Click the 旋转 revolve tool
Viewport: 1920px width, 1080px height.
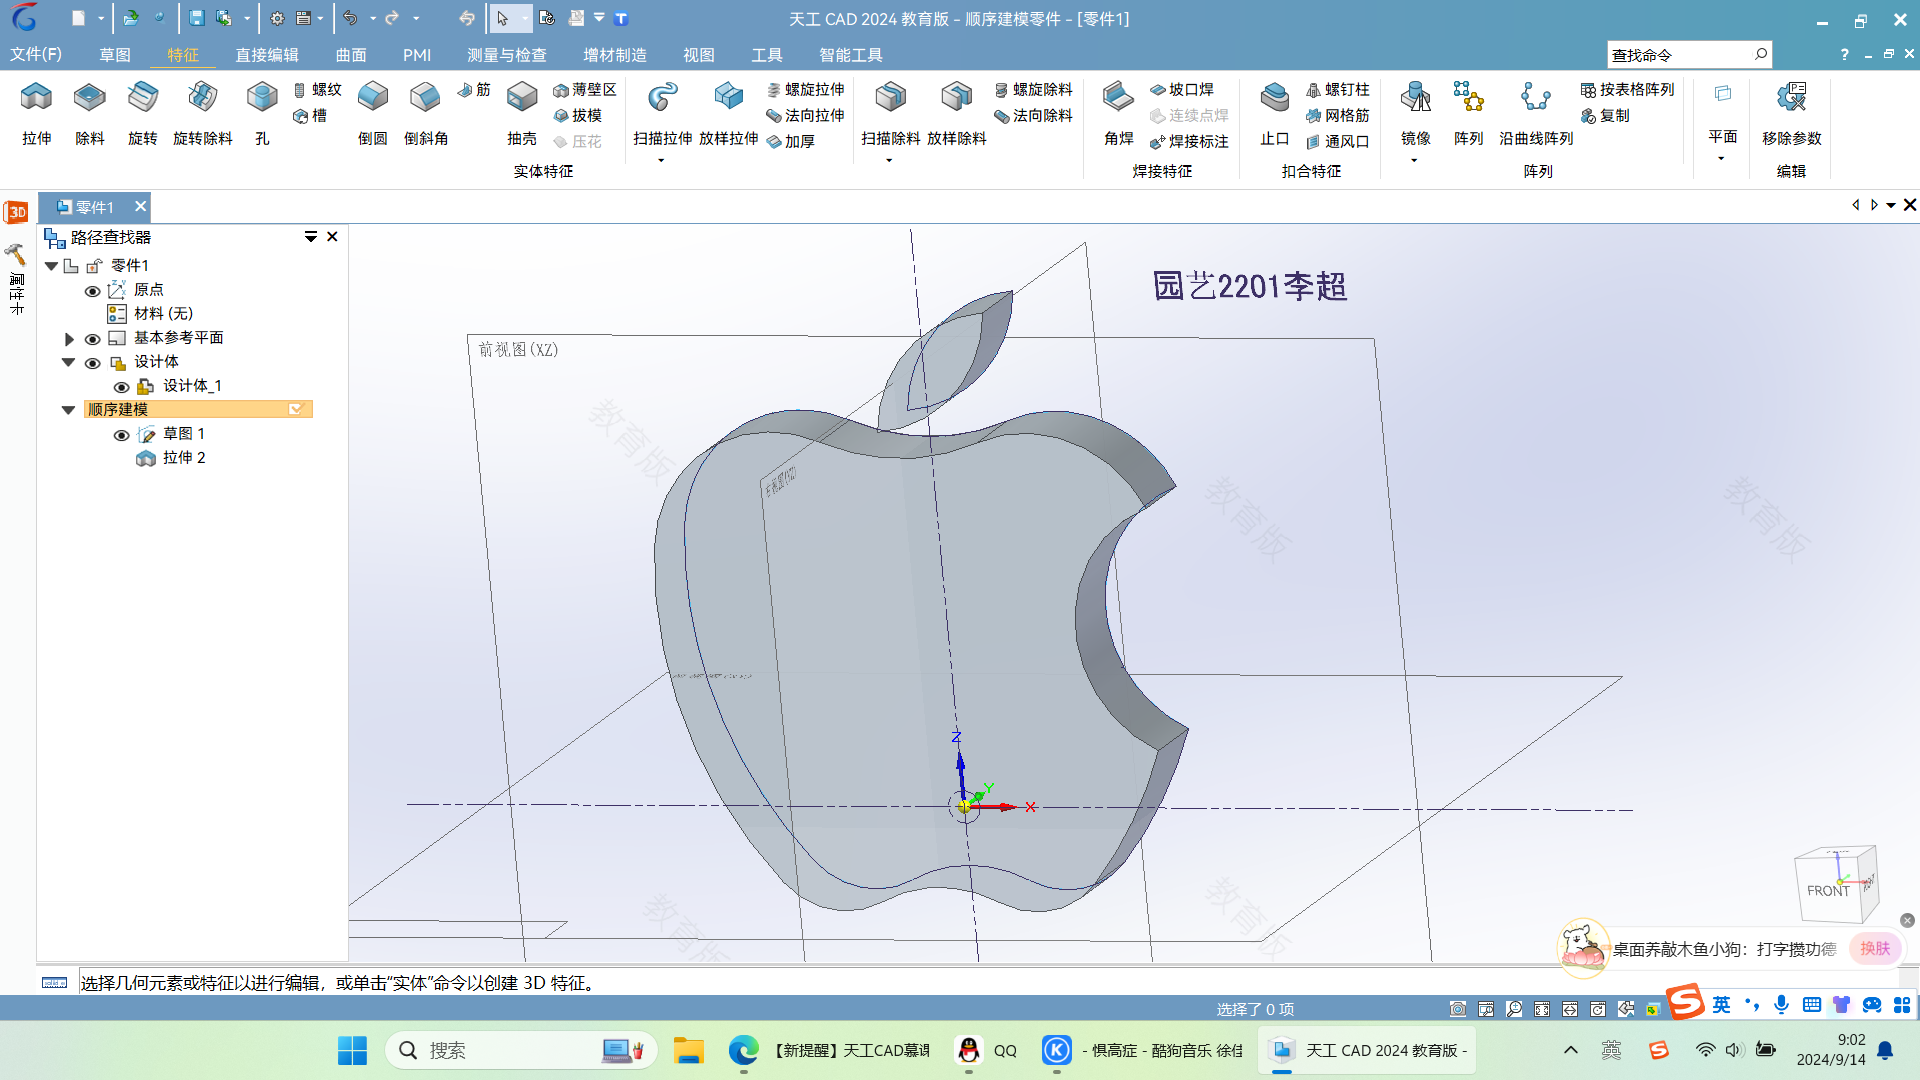point(143,113)
